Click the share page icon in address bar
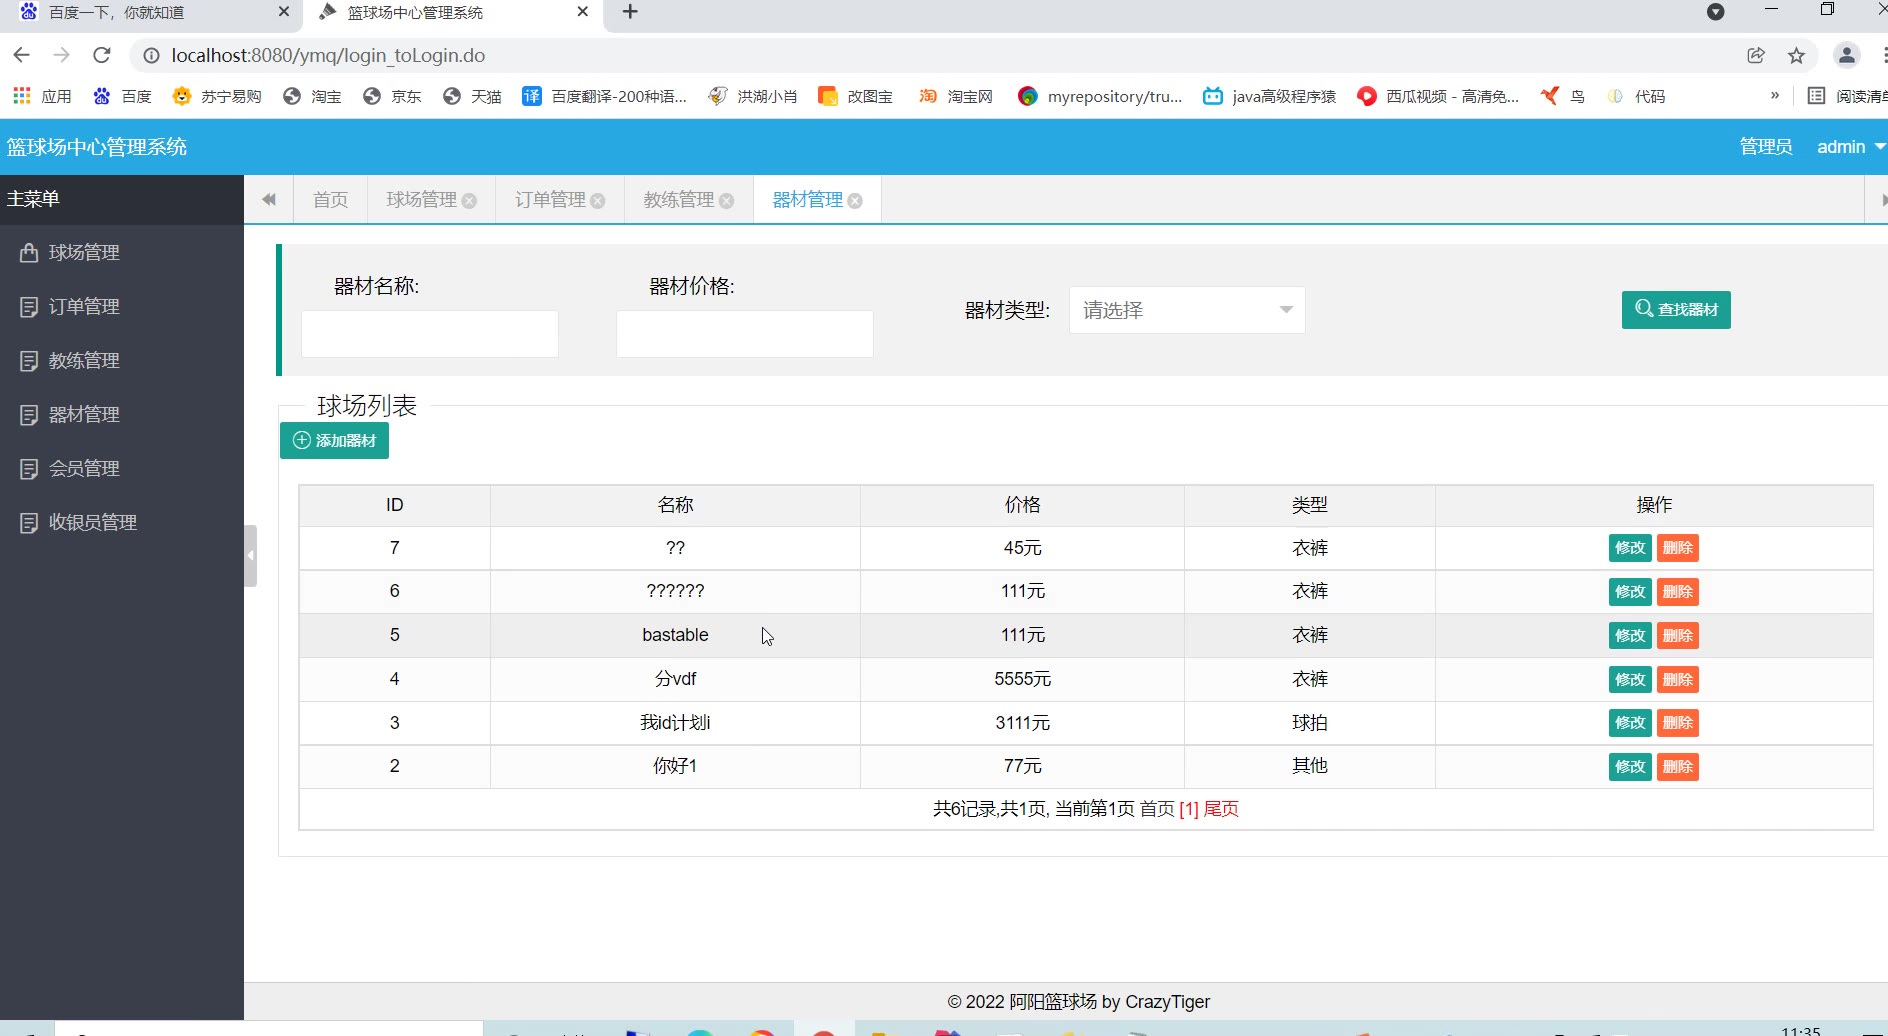Image resolution: width=1888 pixels, height=1036 pixels. 1756,56
